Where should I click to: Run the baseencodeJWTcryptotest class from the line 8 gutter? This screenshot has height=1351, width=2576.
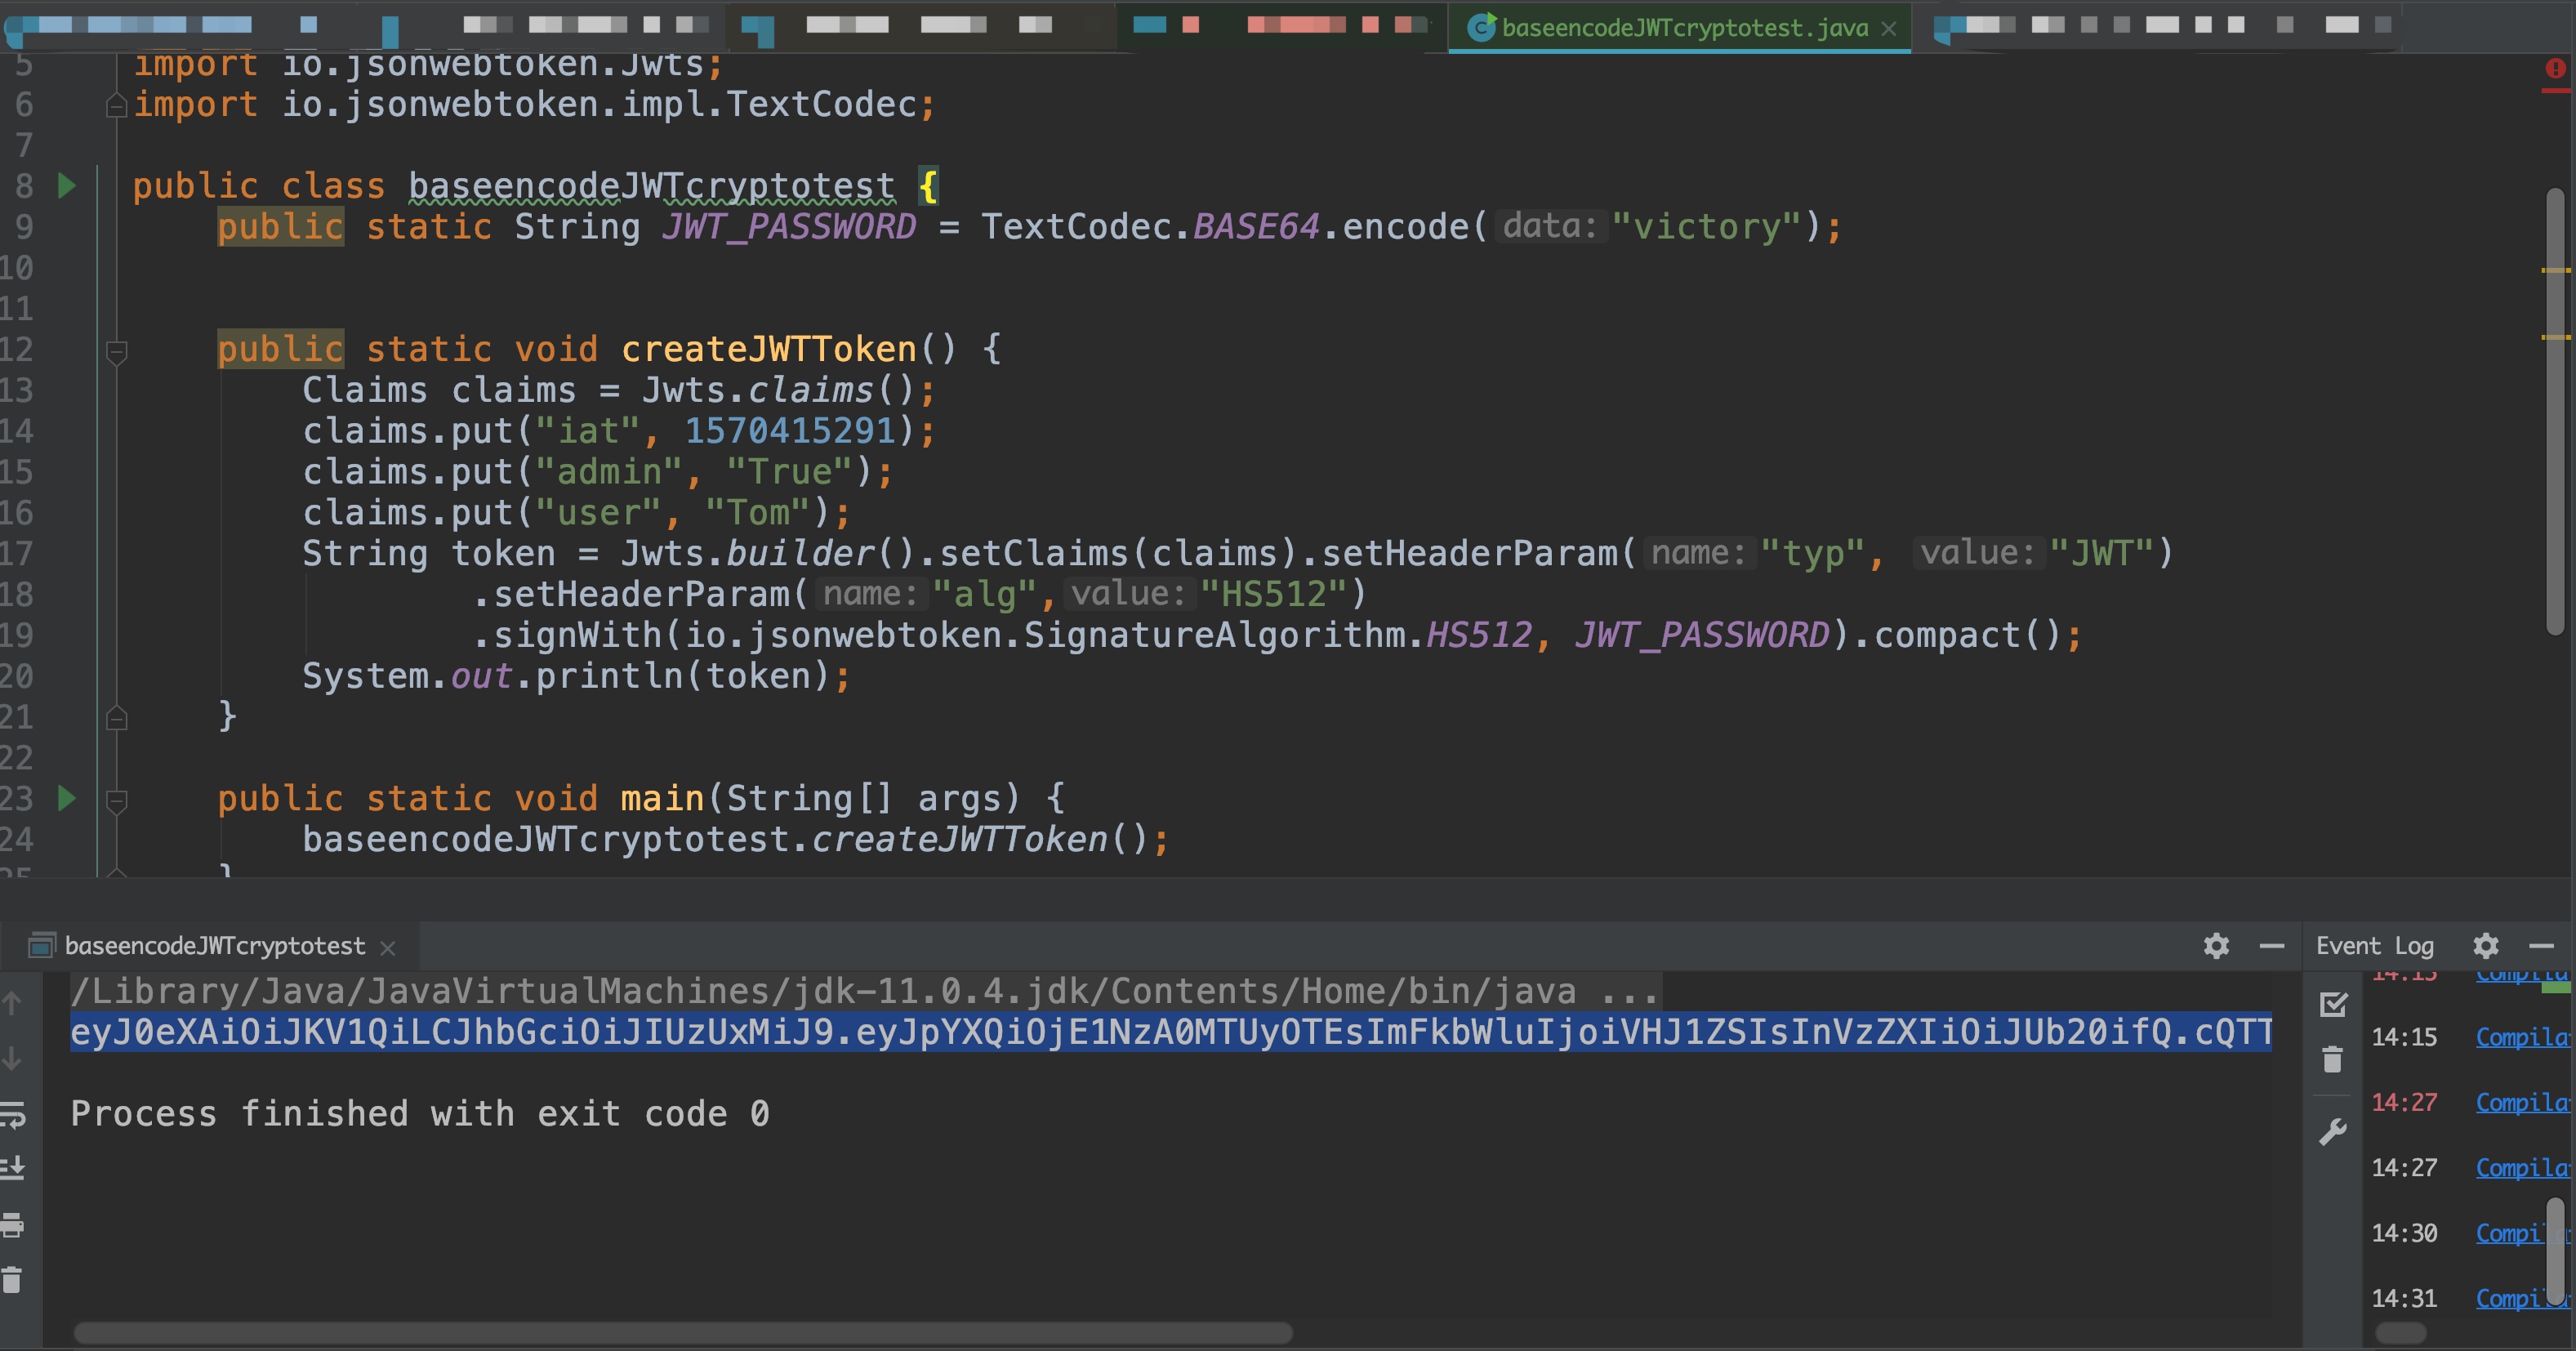[x=67, y=186]
